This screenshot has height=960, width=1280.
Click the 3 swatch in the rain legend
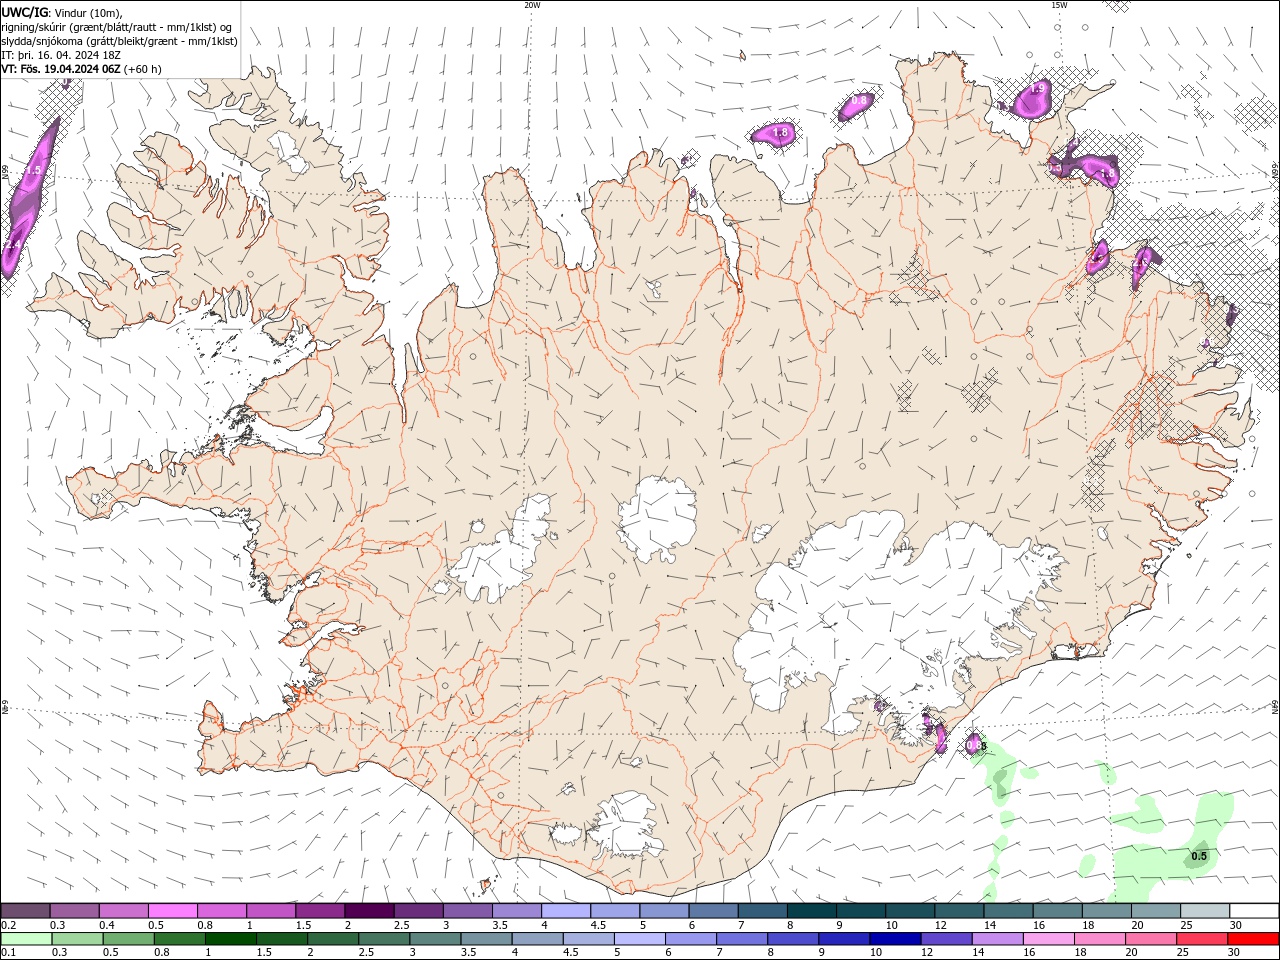(435, 939)
